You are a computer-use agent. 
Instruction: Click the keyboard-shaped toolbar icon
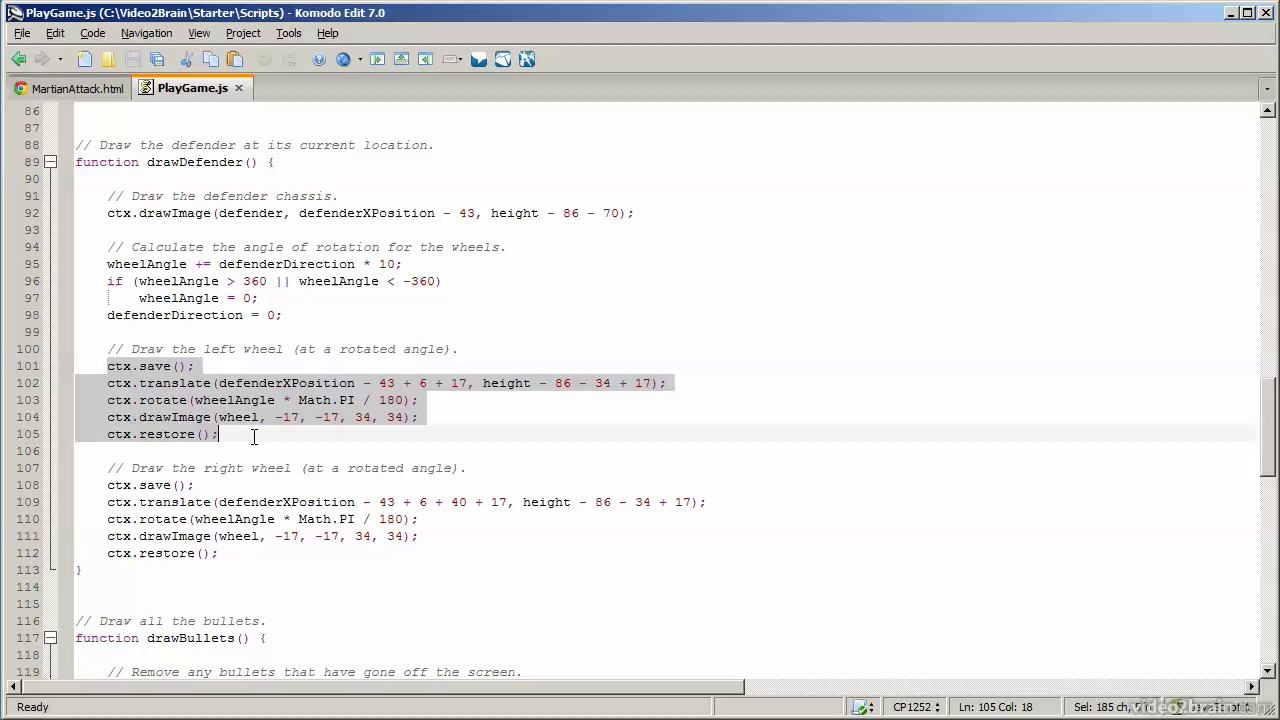[x=449, y=60]
